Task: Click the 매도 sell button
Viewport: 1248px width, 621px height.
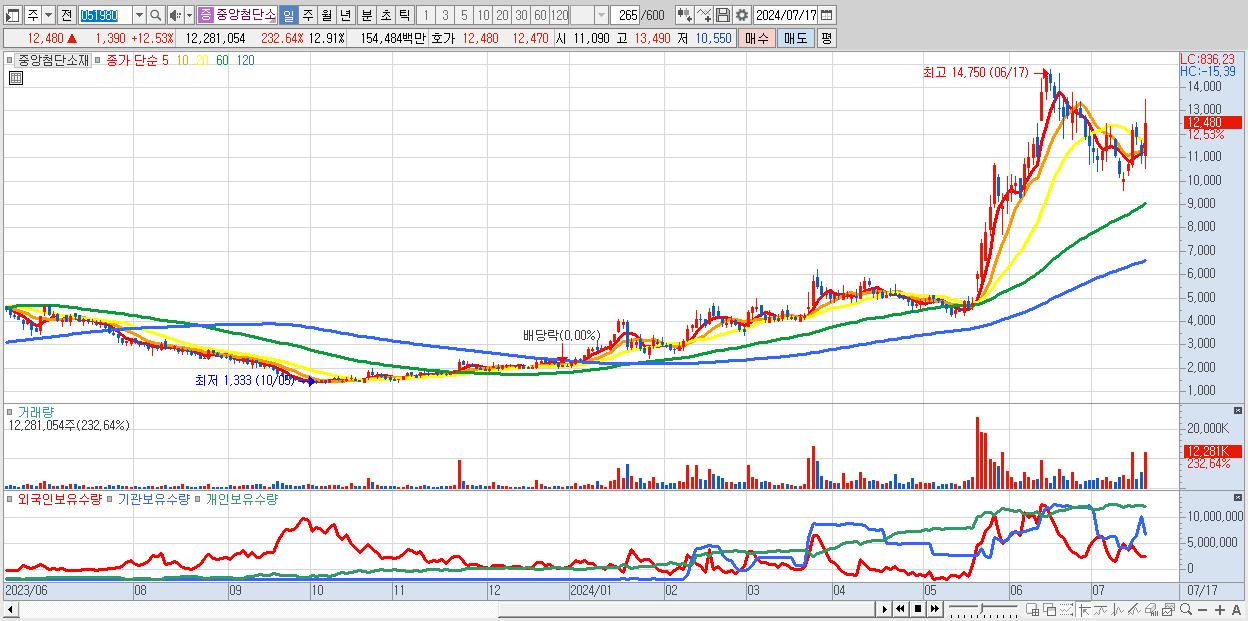Action: pyautogui.click(x=795, y=38)
